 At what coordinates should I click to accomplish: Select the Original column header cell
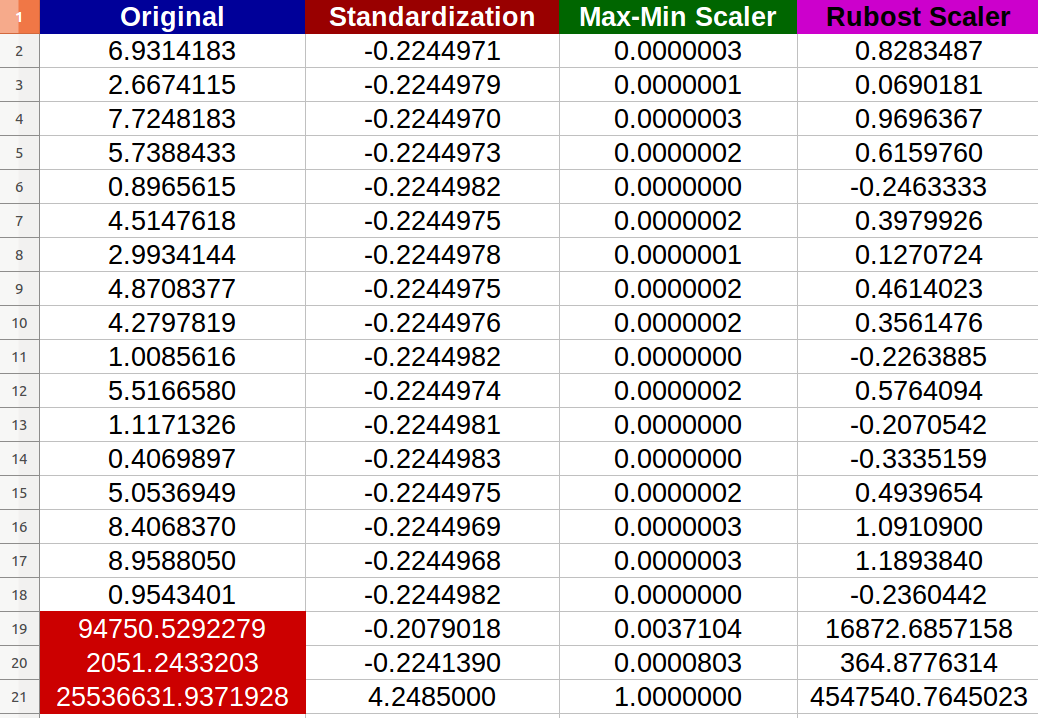coord(172,17)
